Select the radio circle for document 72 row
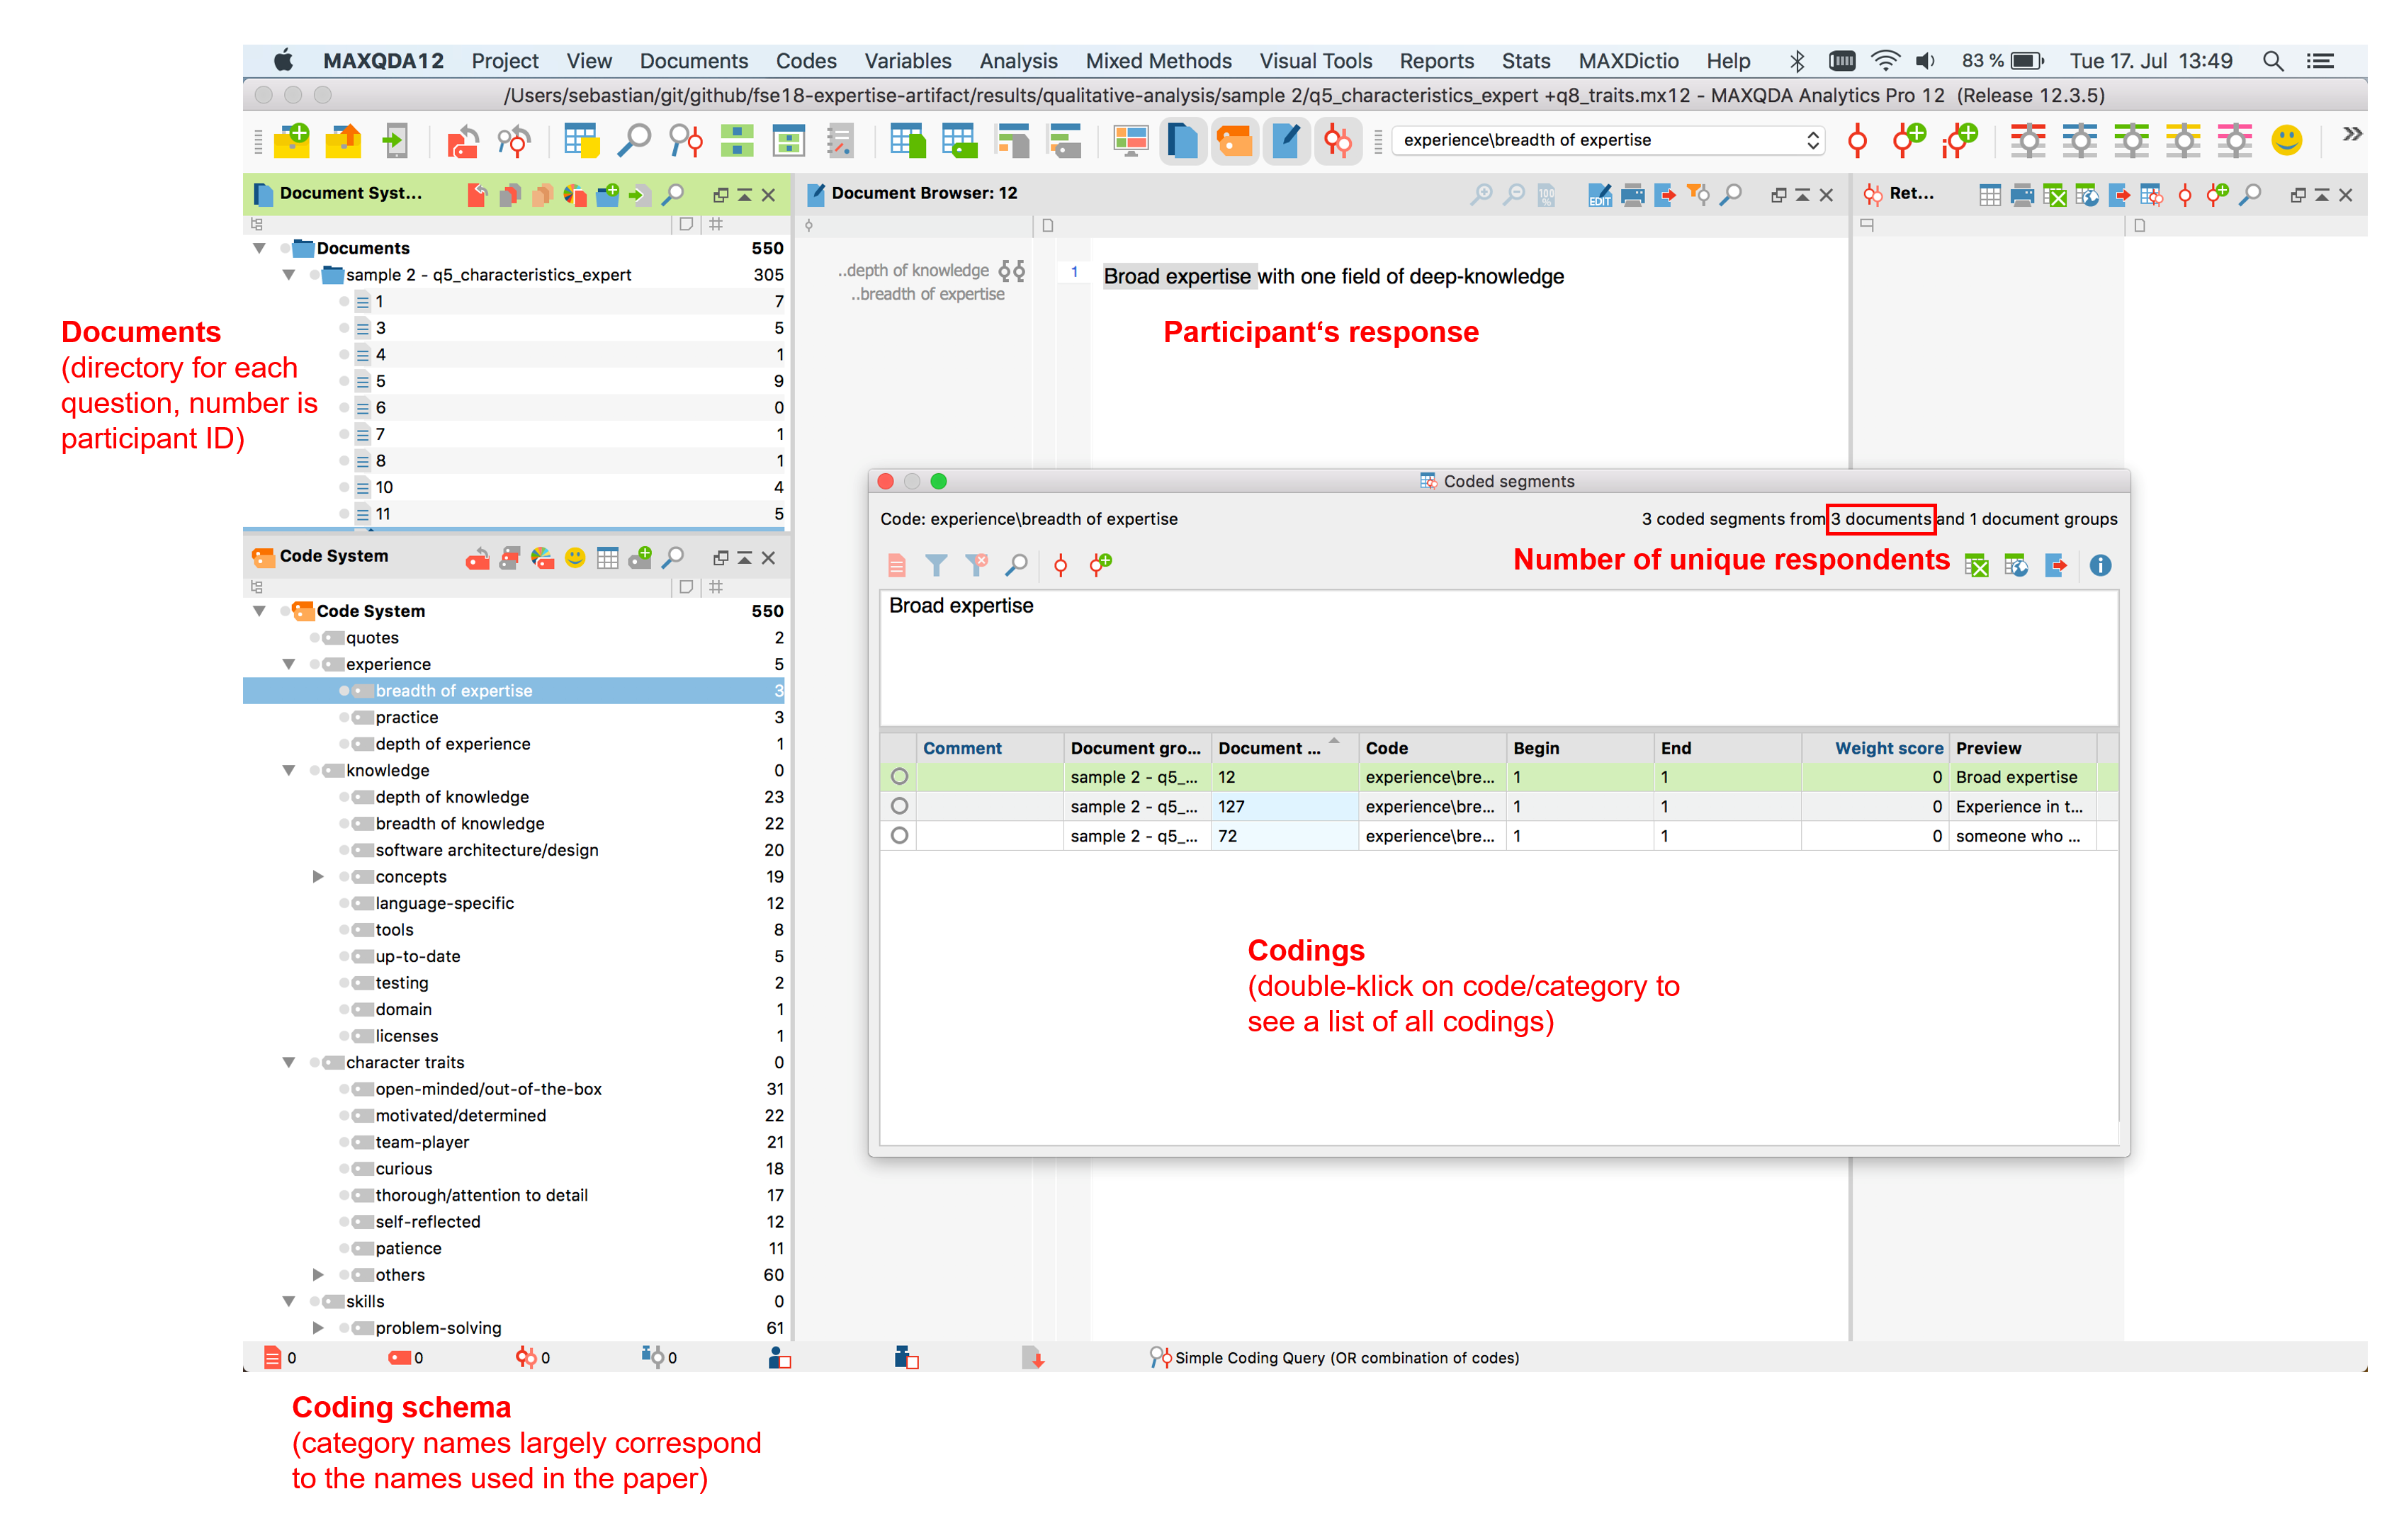 (x=899, y=835)
